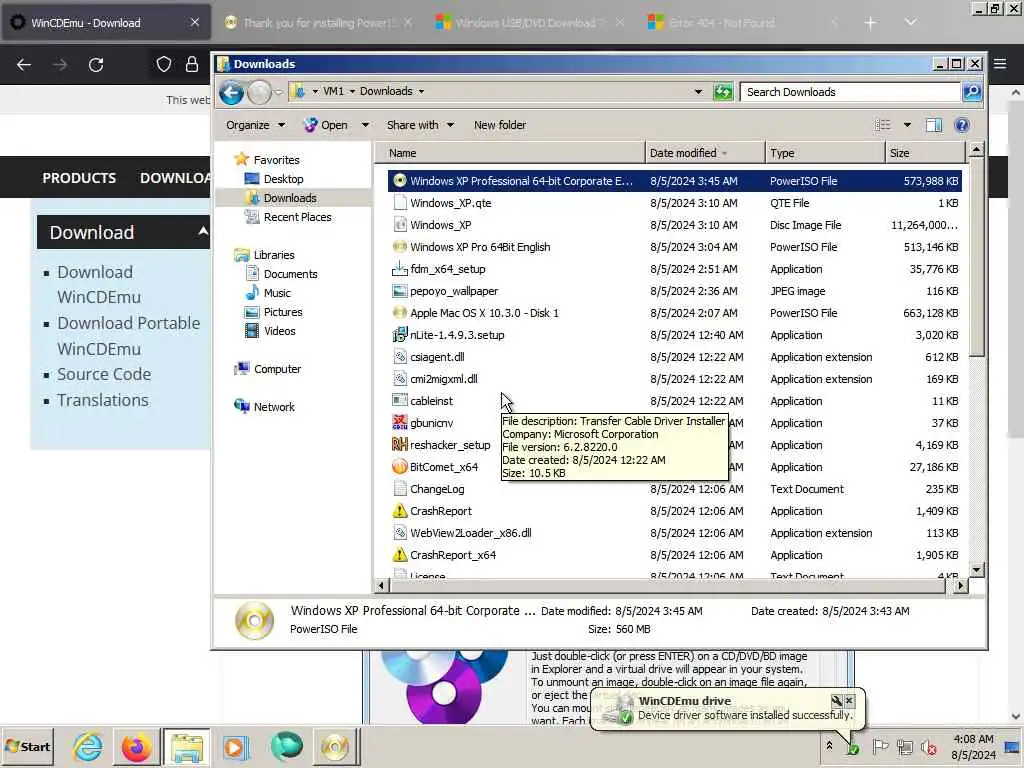Open the Documents library
Screen dimensions: 1024x768
point(290,274)
